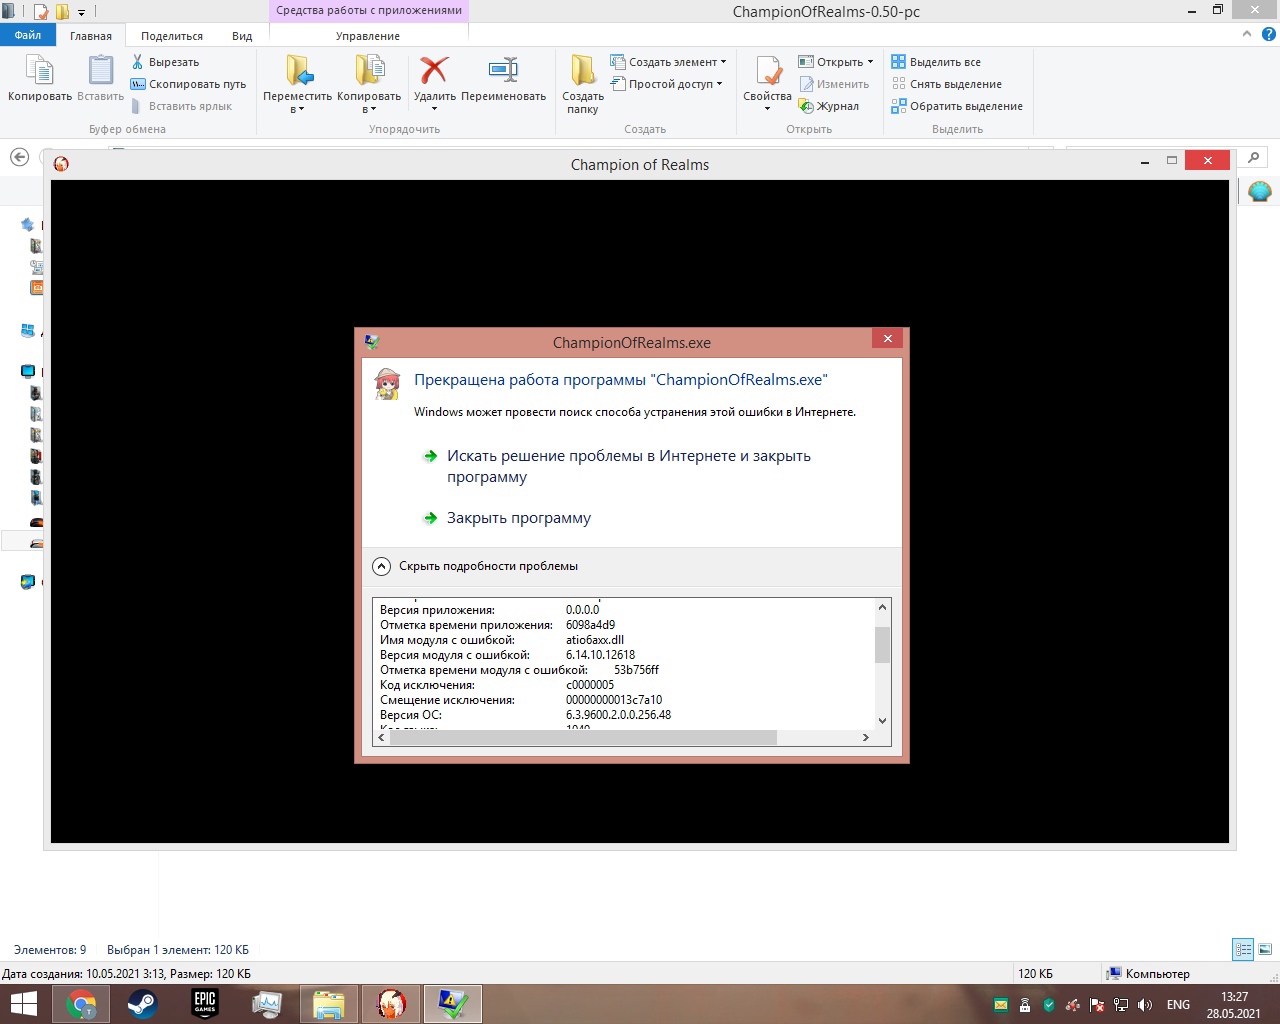1280x1024 pixels.
Task: Click the Explorer help question mark icon
Action: click(1268, 34)
